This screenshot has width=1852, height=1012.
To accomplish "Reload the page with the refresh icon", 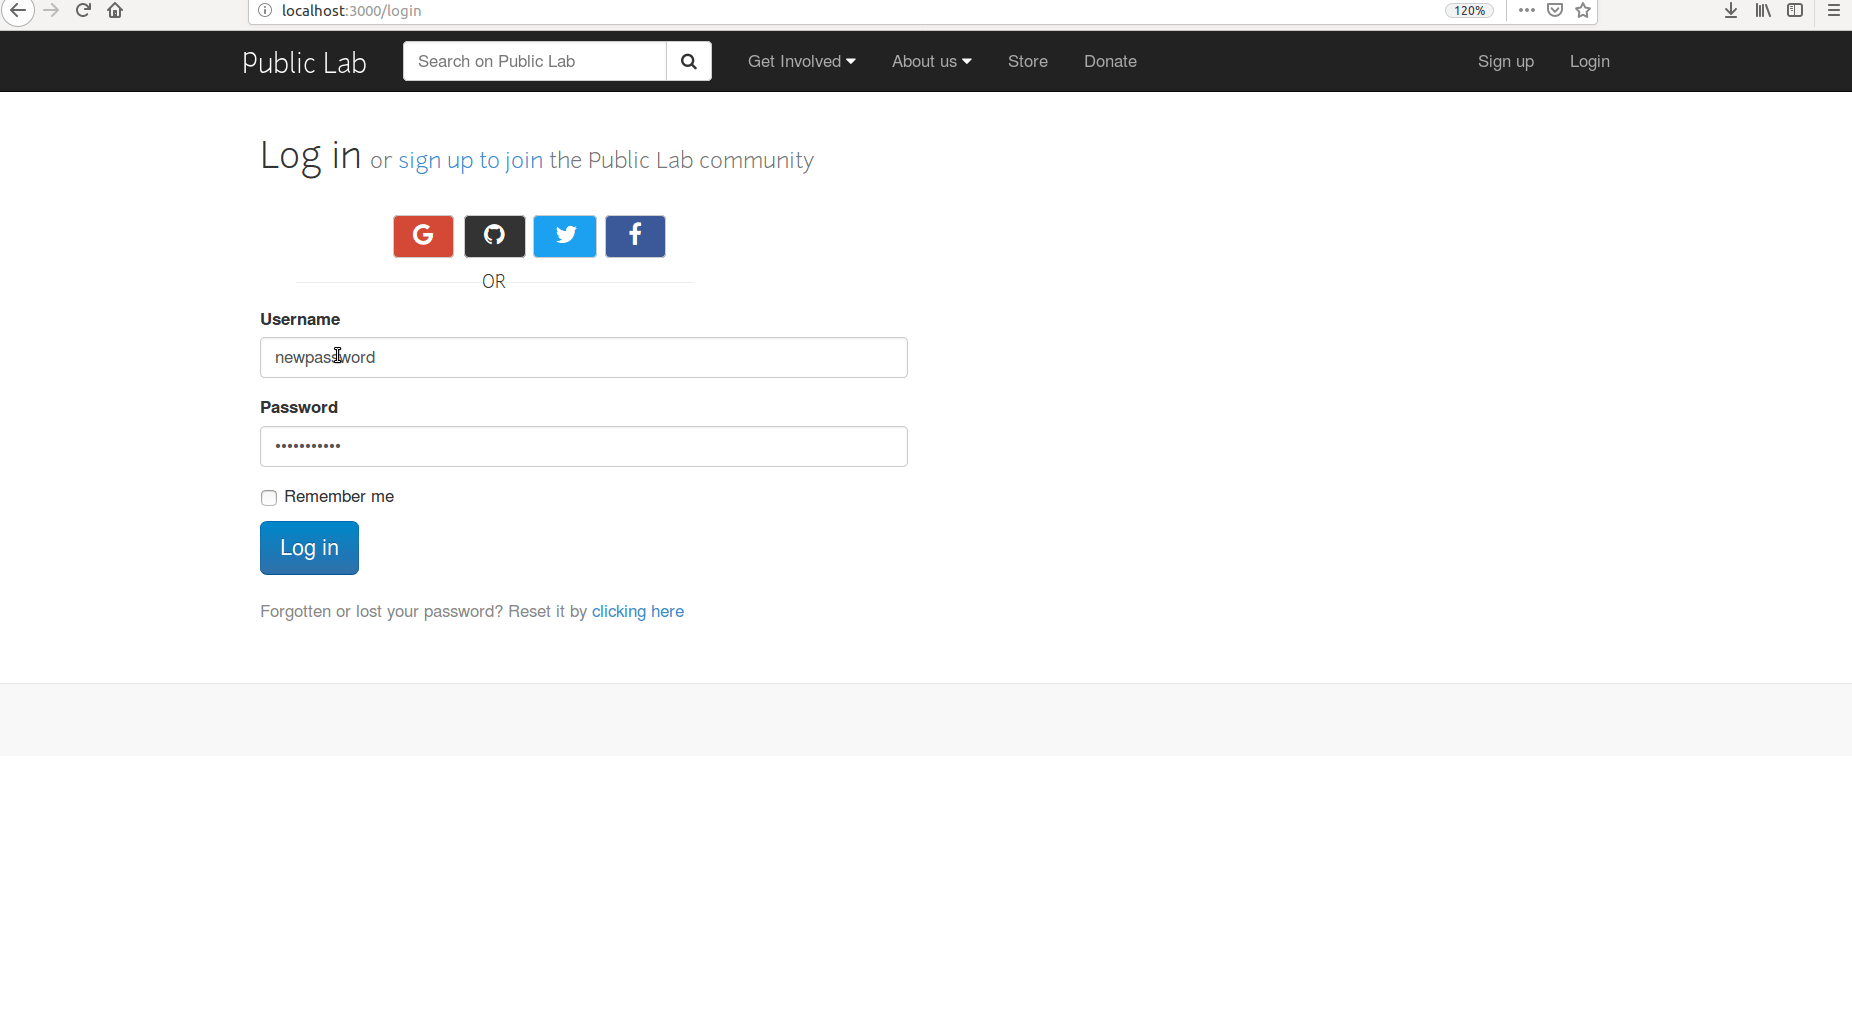I will (x=84, y=10).
